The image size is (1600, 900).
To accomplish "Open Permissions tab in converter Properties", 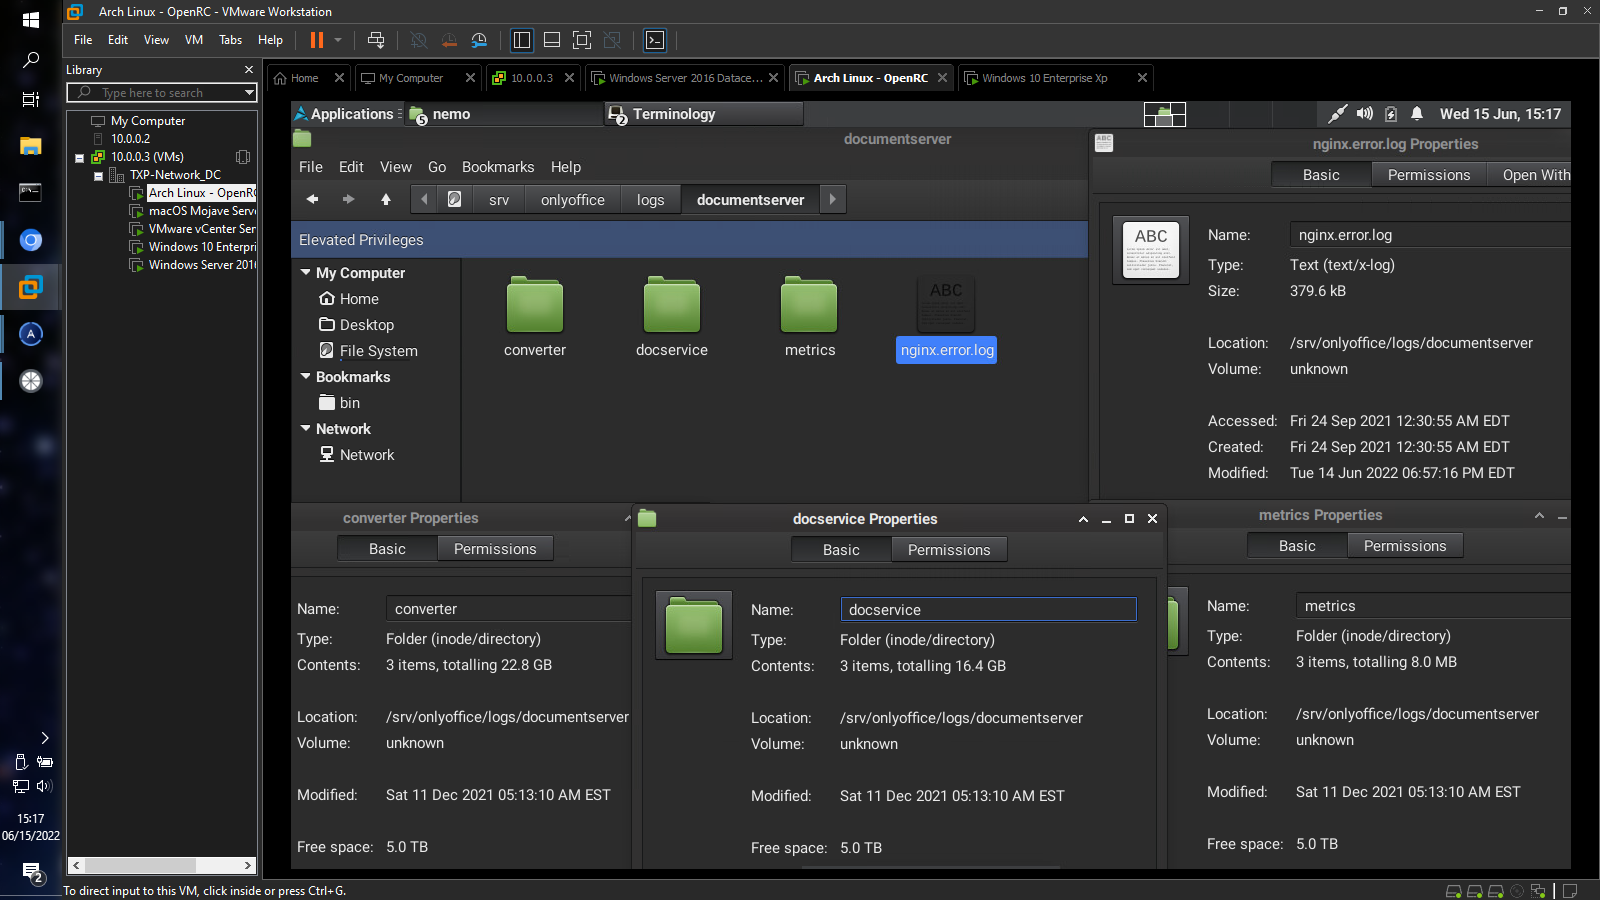I will pyautogui.click(x=495, y=549).
